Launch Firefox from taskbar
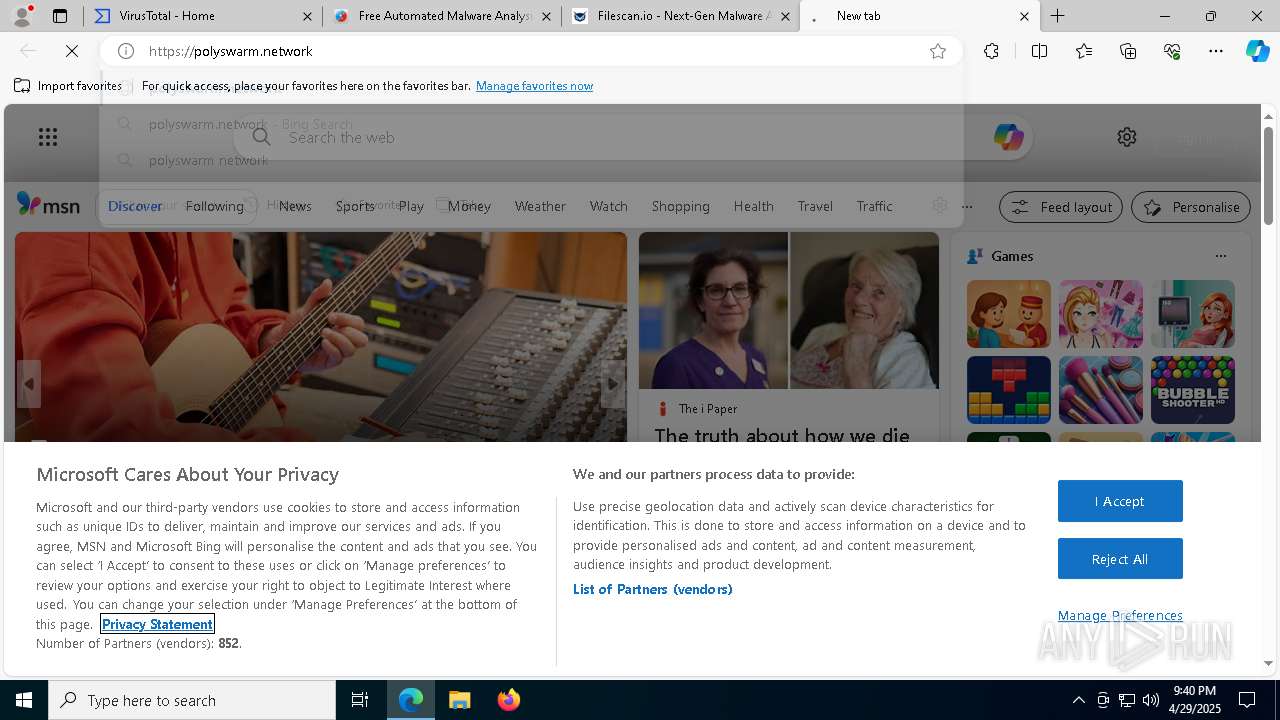Image resolution: width=1280 pixels, height=720 pixels. point(508,700)
